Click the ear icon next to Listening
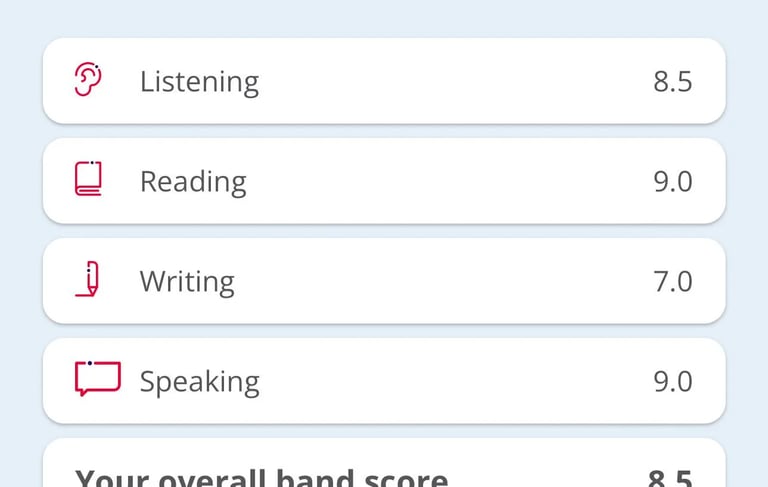The height and width of the screenshot is (487, 768). [88, 79]
